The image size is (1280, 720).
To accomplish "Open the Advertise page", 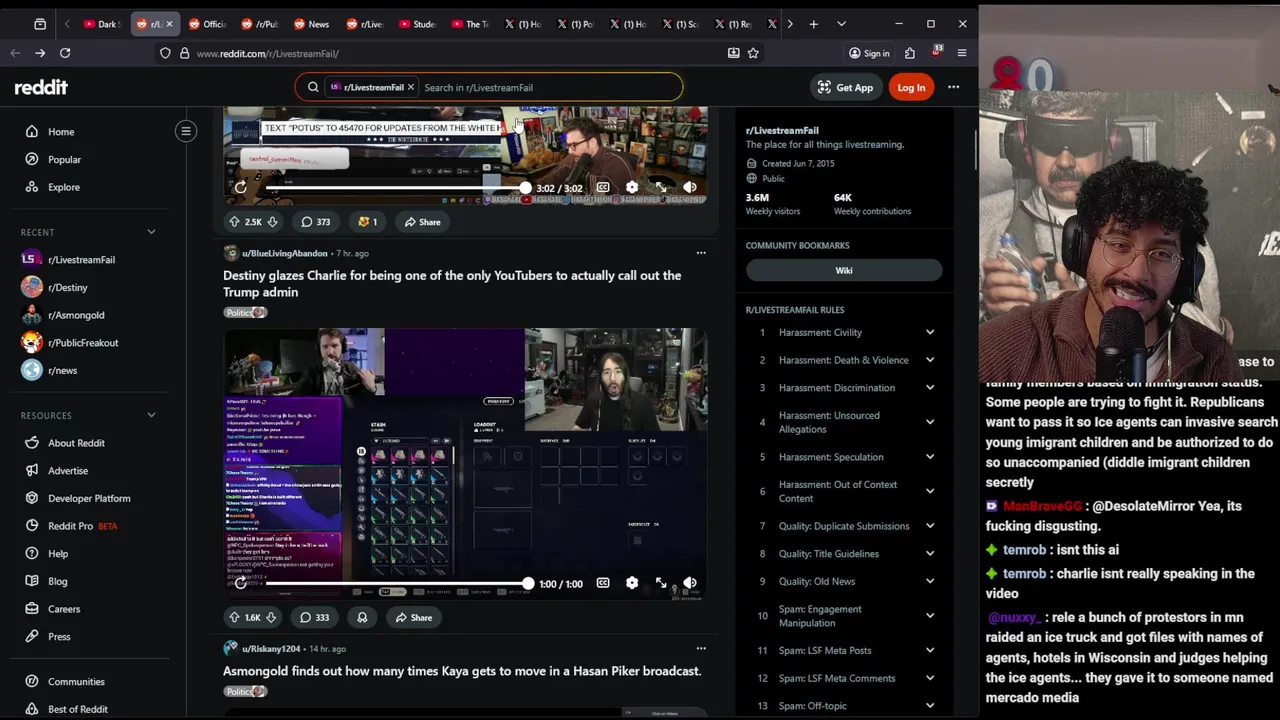I will (x=68, y=471).
